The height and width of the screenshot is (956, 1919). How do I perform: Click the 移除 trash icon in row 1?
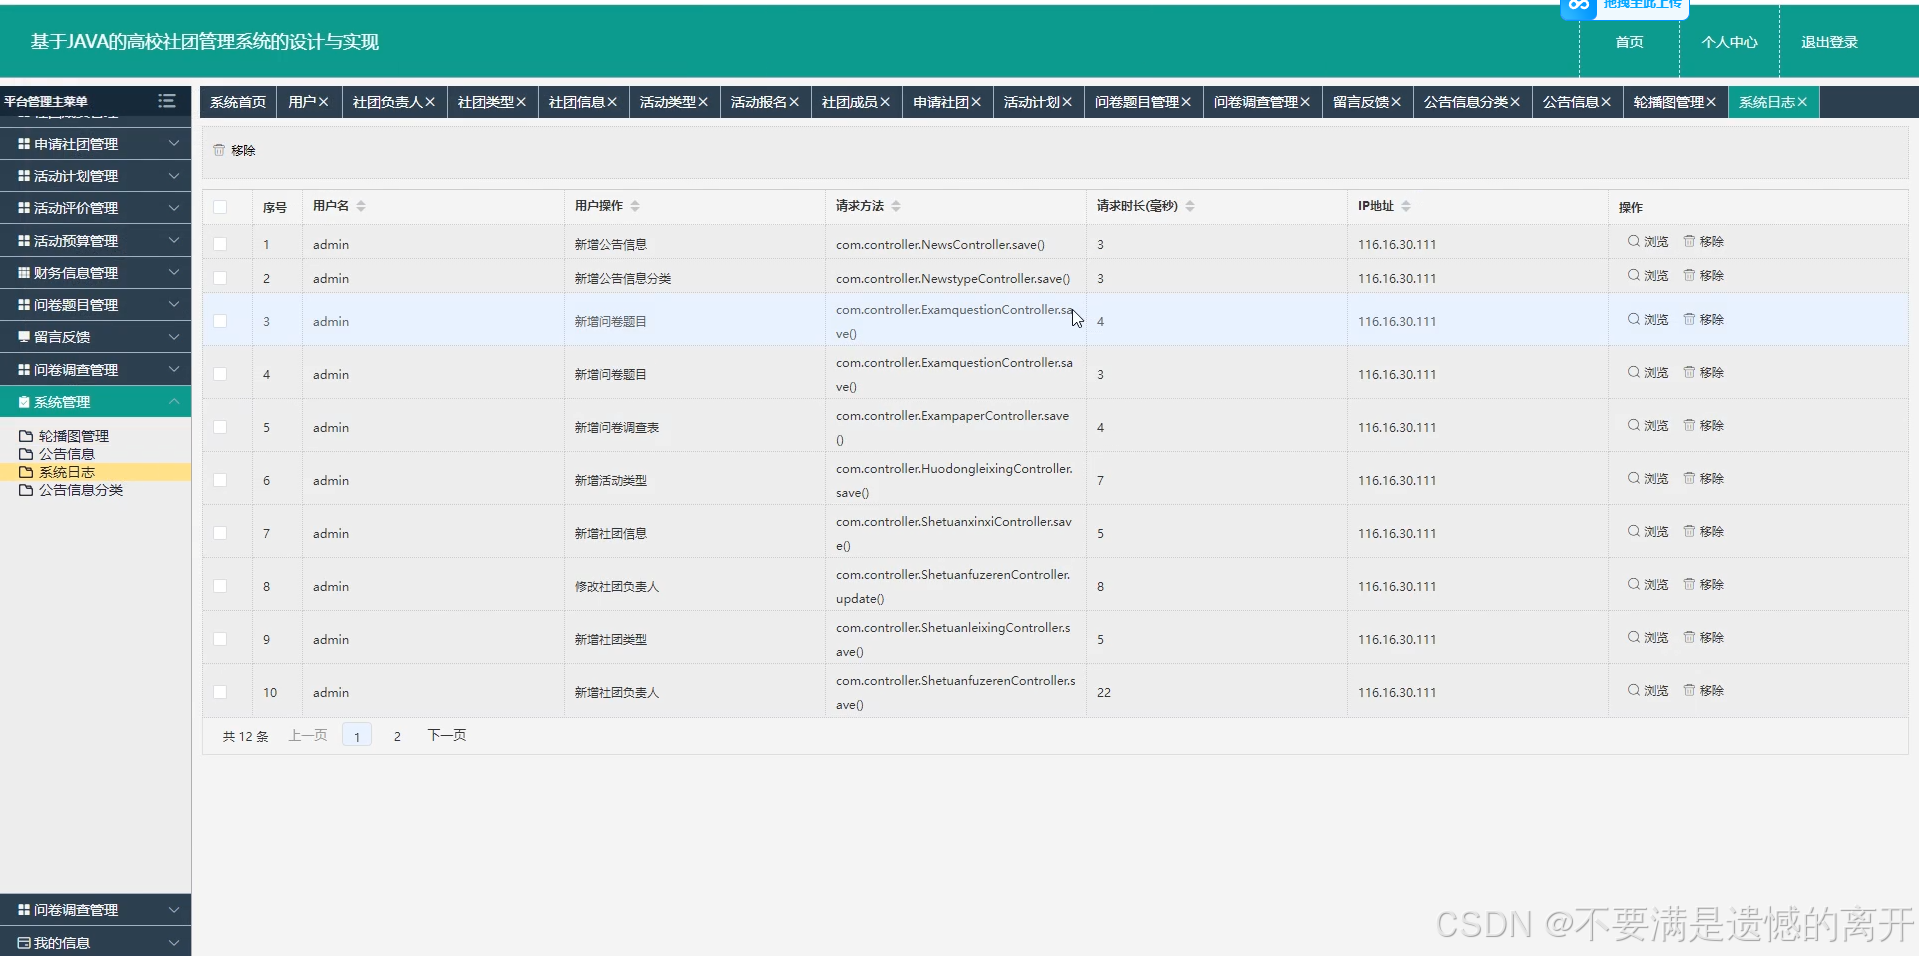[x=1689, y=241]
